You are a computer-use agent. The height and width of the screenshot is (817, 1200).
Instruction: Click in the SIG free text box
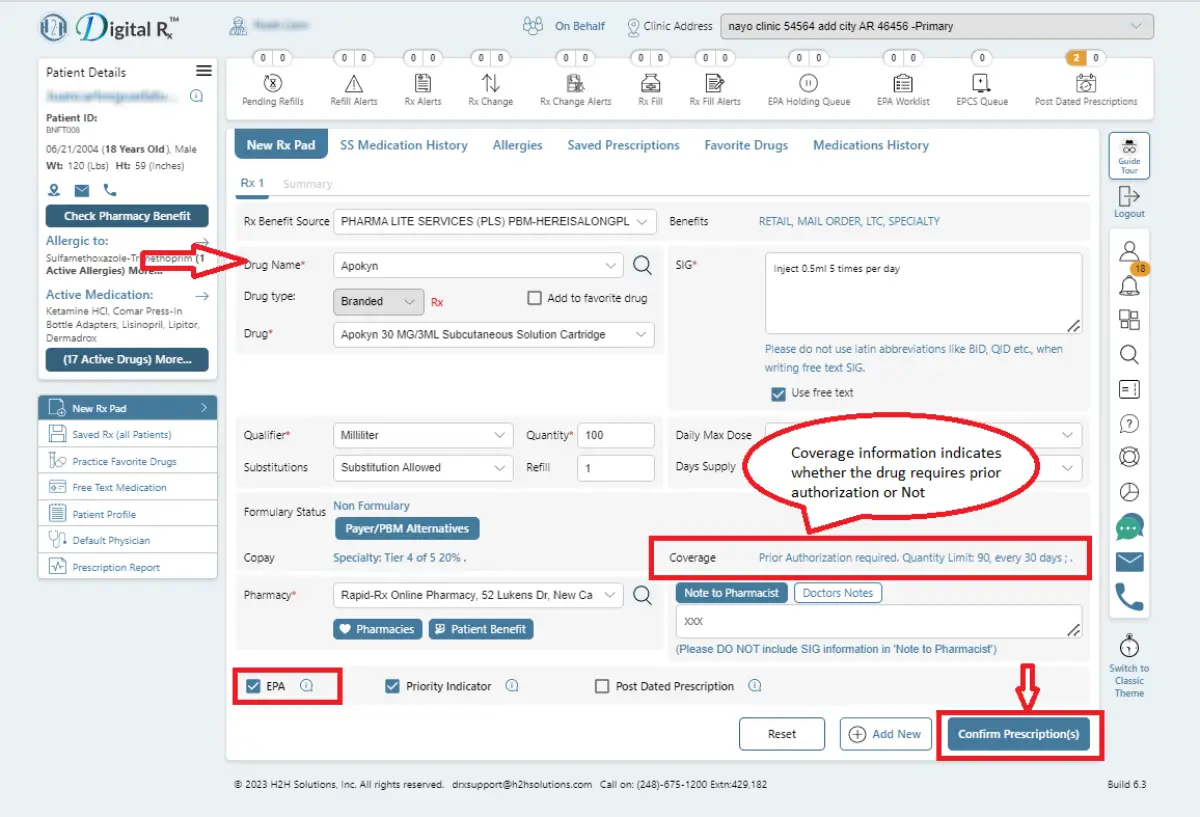[x=923, y=293]
